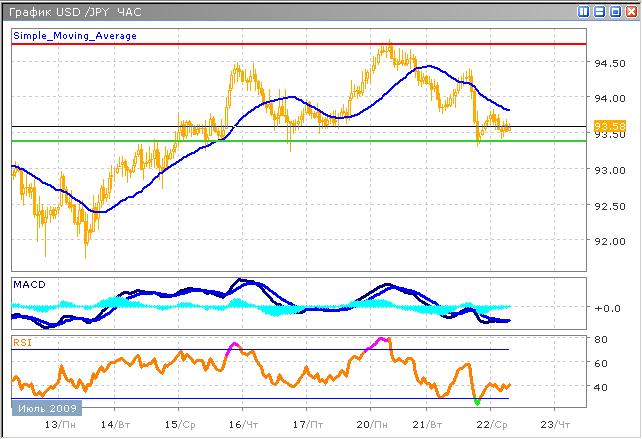This screenshot has width=642, height=439.
Task: Click the Simple_Moving_Average indicator label
Action: tap(75, 35)
